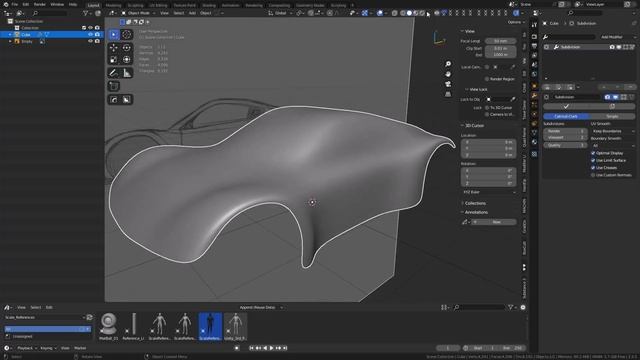Click the apply modifier checkmark button
Viewport: 640px width, 360px height.
point(566,107)
